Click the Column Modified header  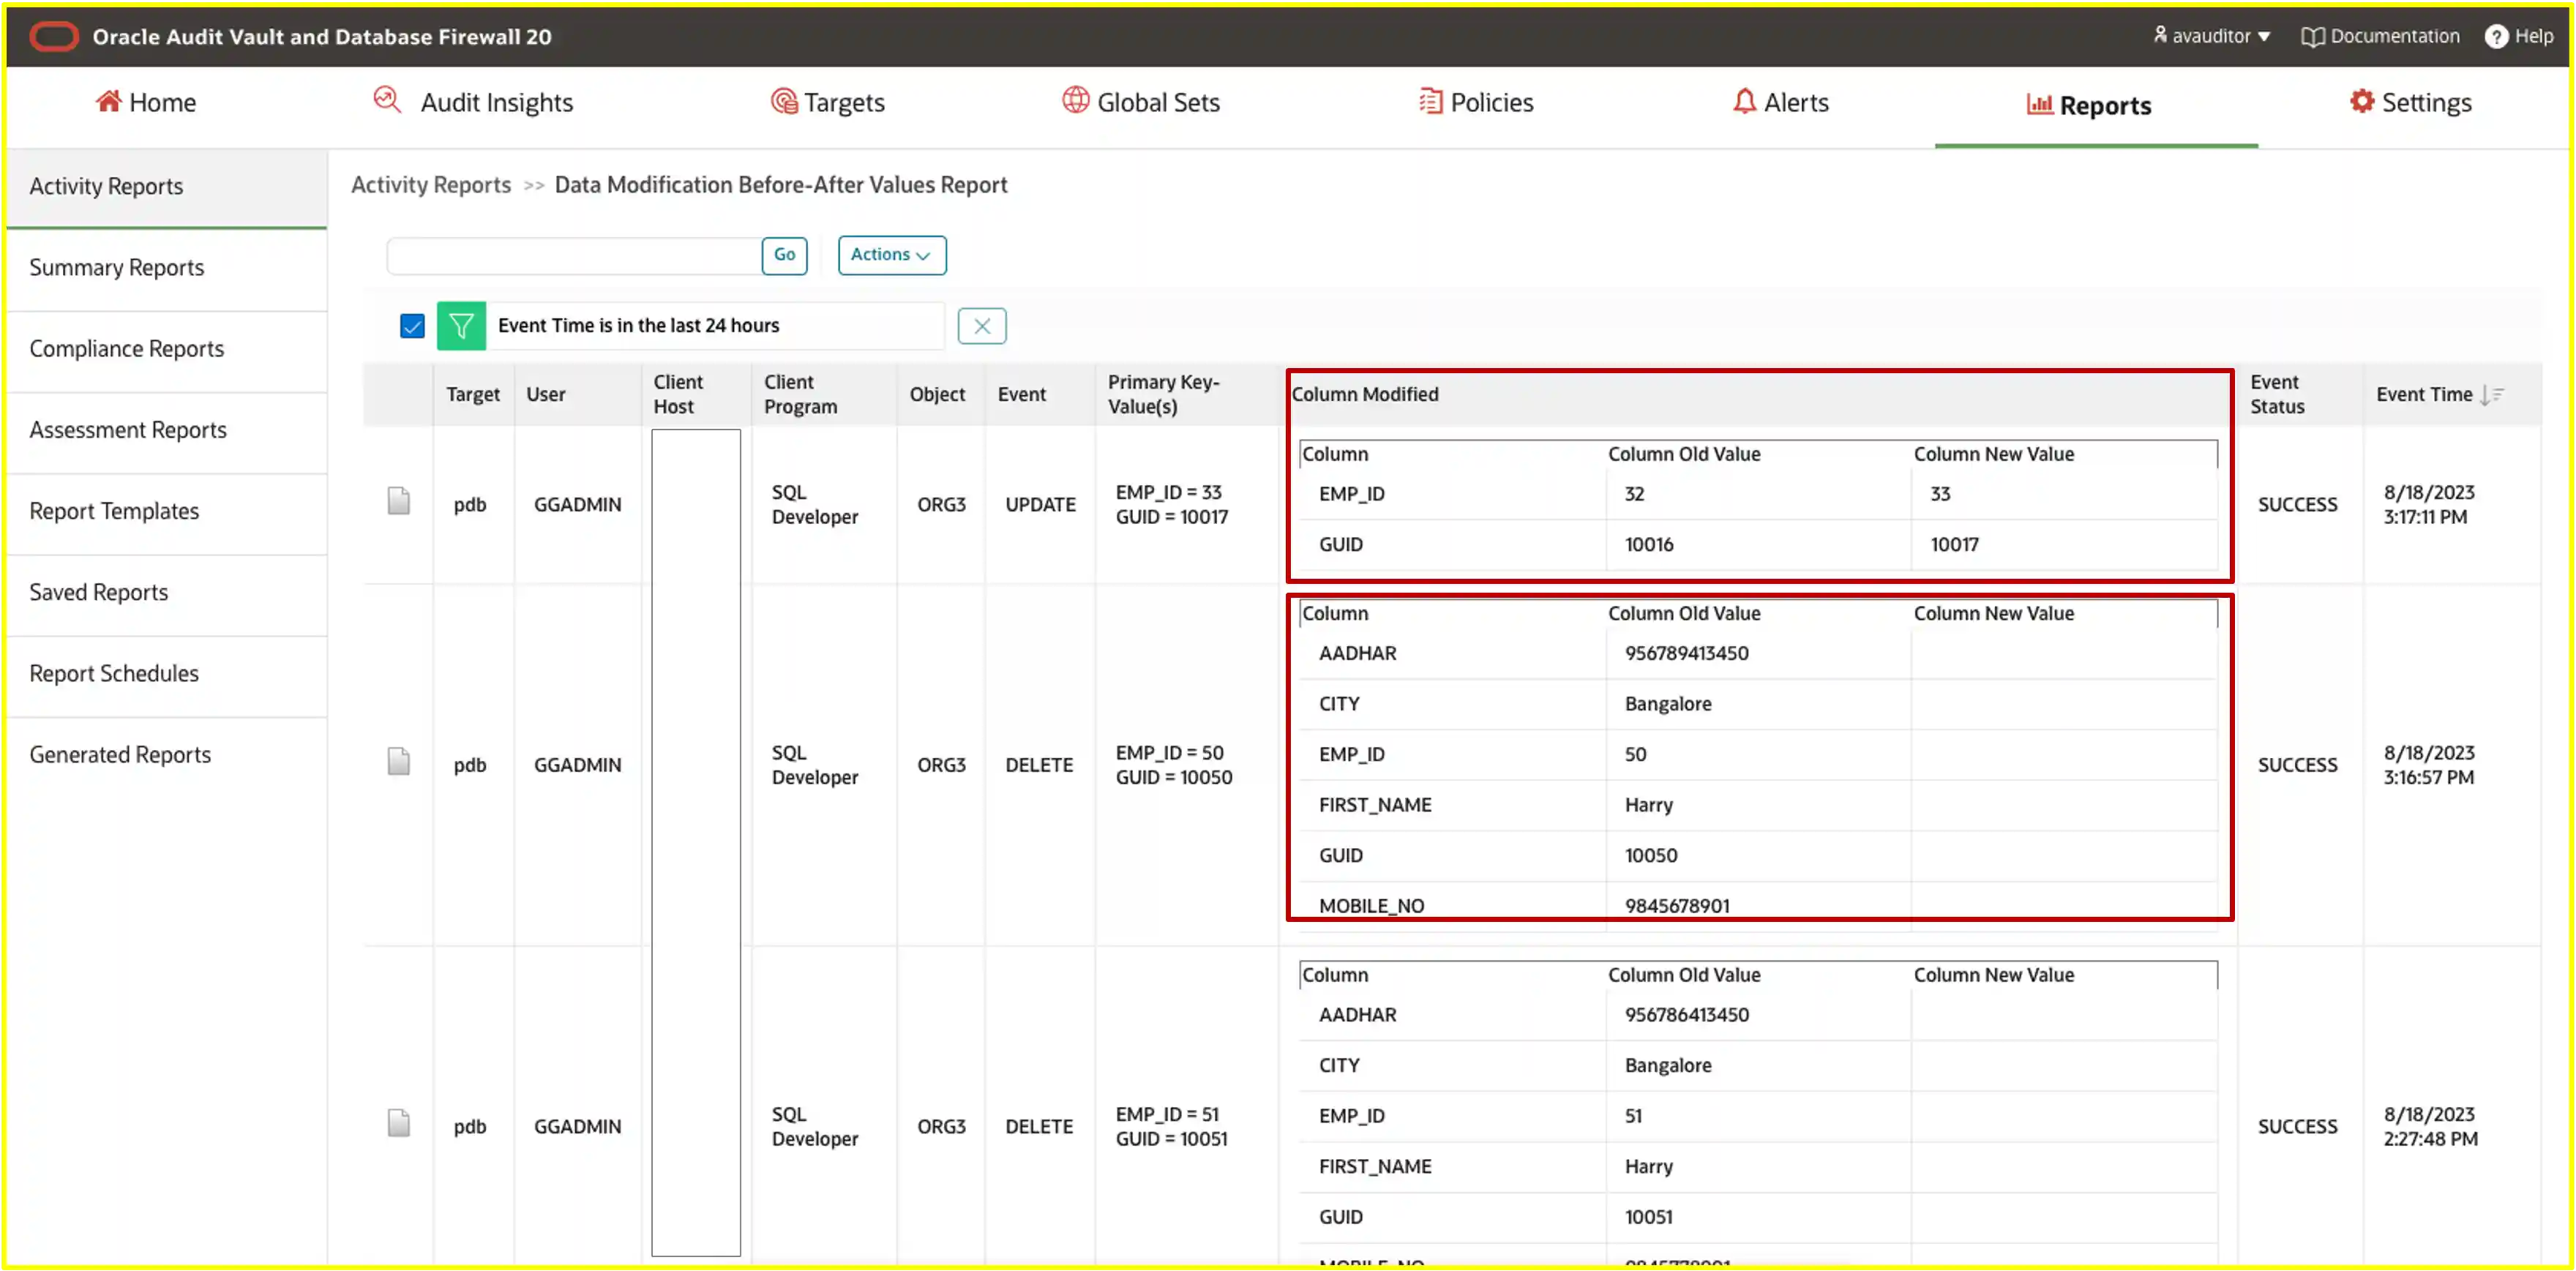coord(1365,394)
